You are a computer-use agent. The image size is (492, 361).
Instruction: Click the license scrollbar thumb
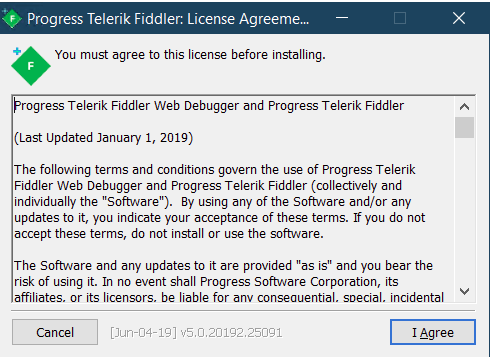tap(464, 127)
